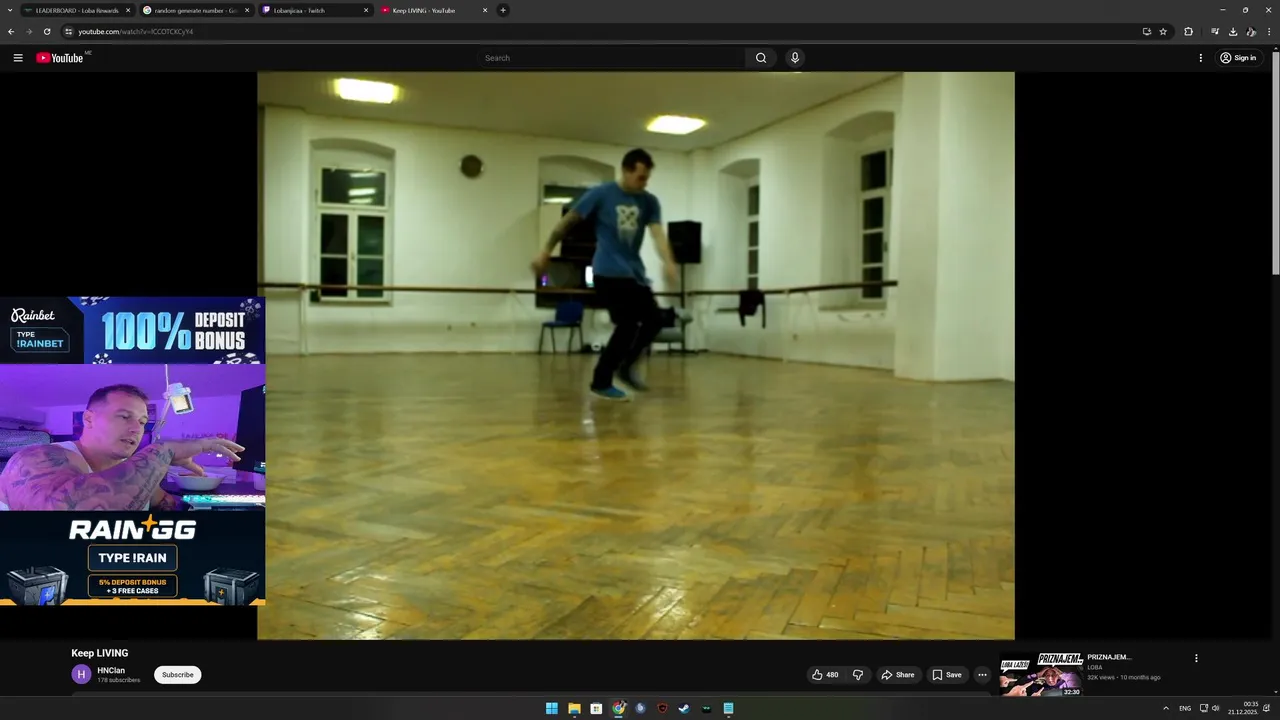Open File Explorer from taskbar
1280x720 pixels.
click(x=574, y=708)
